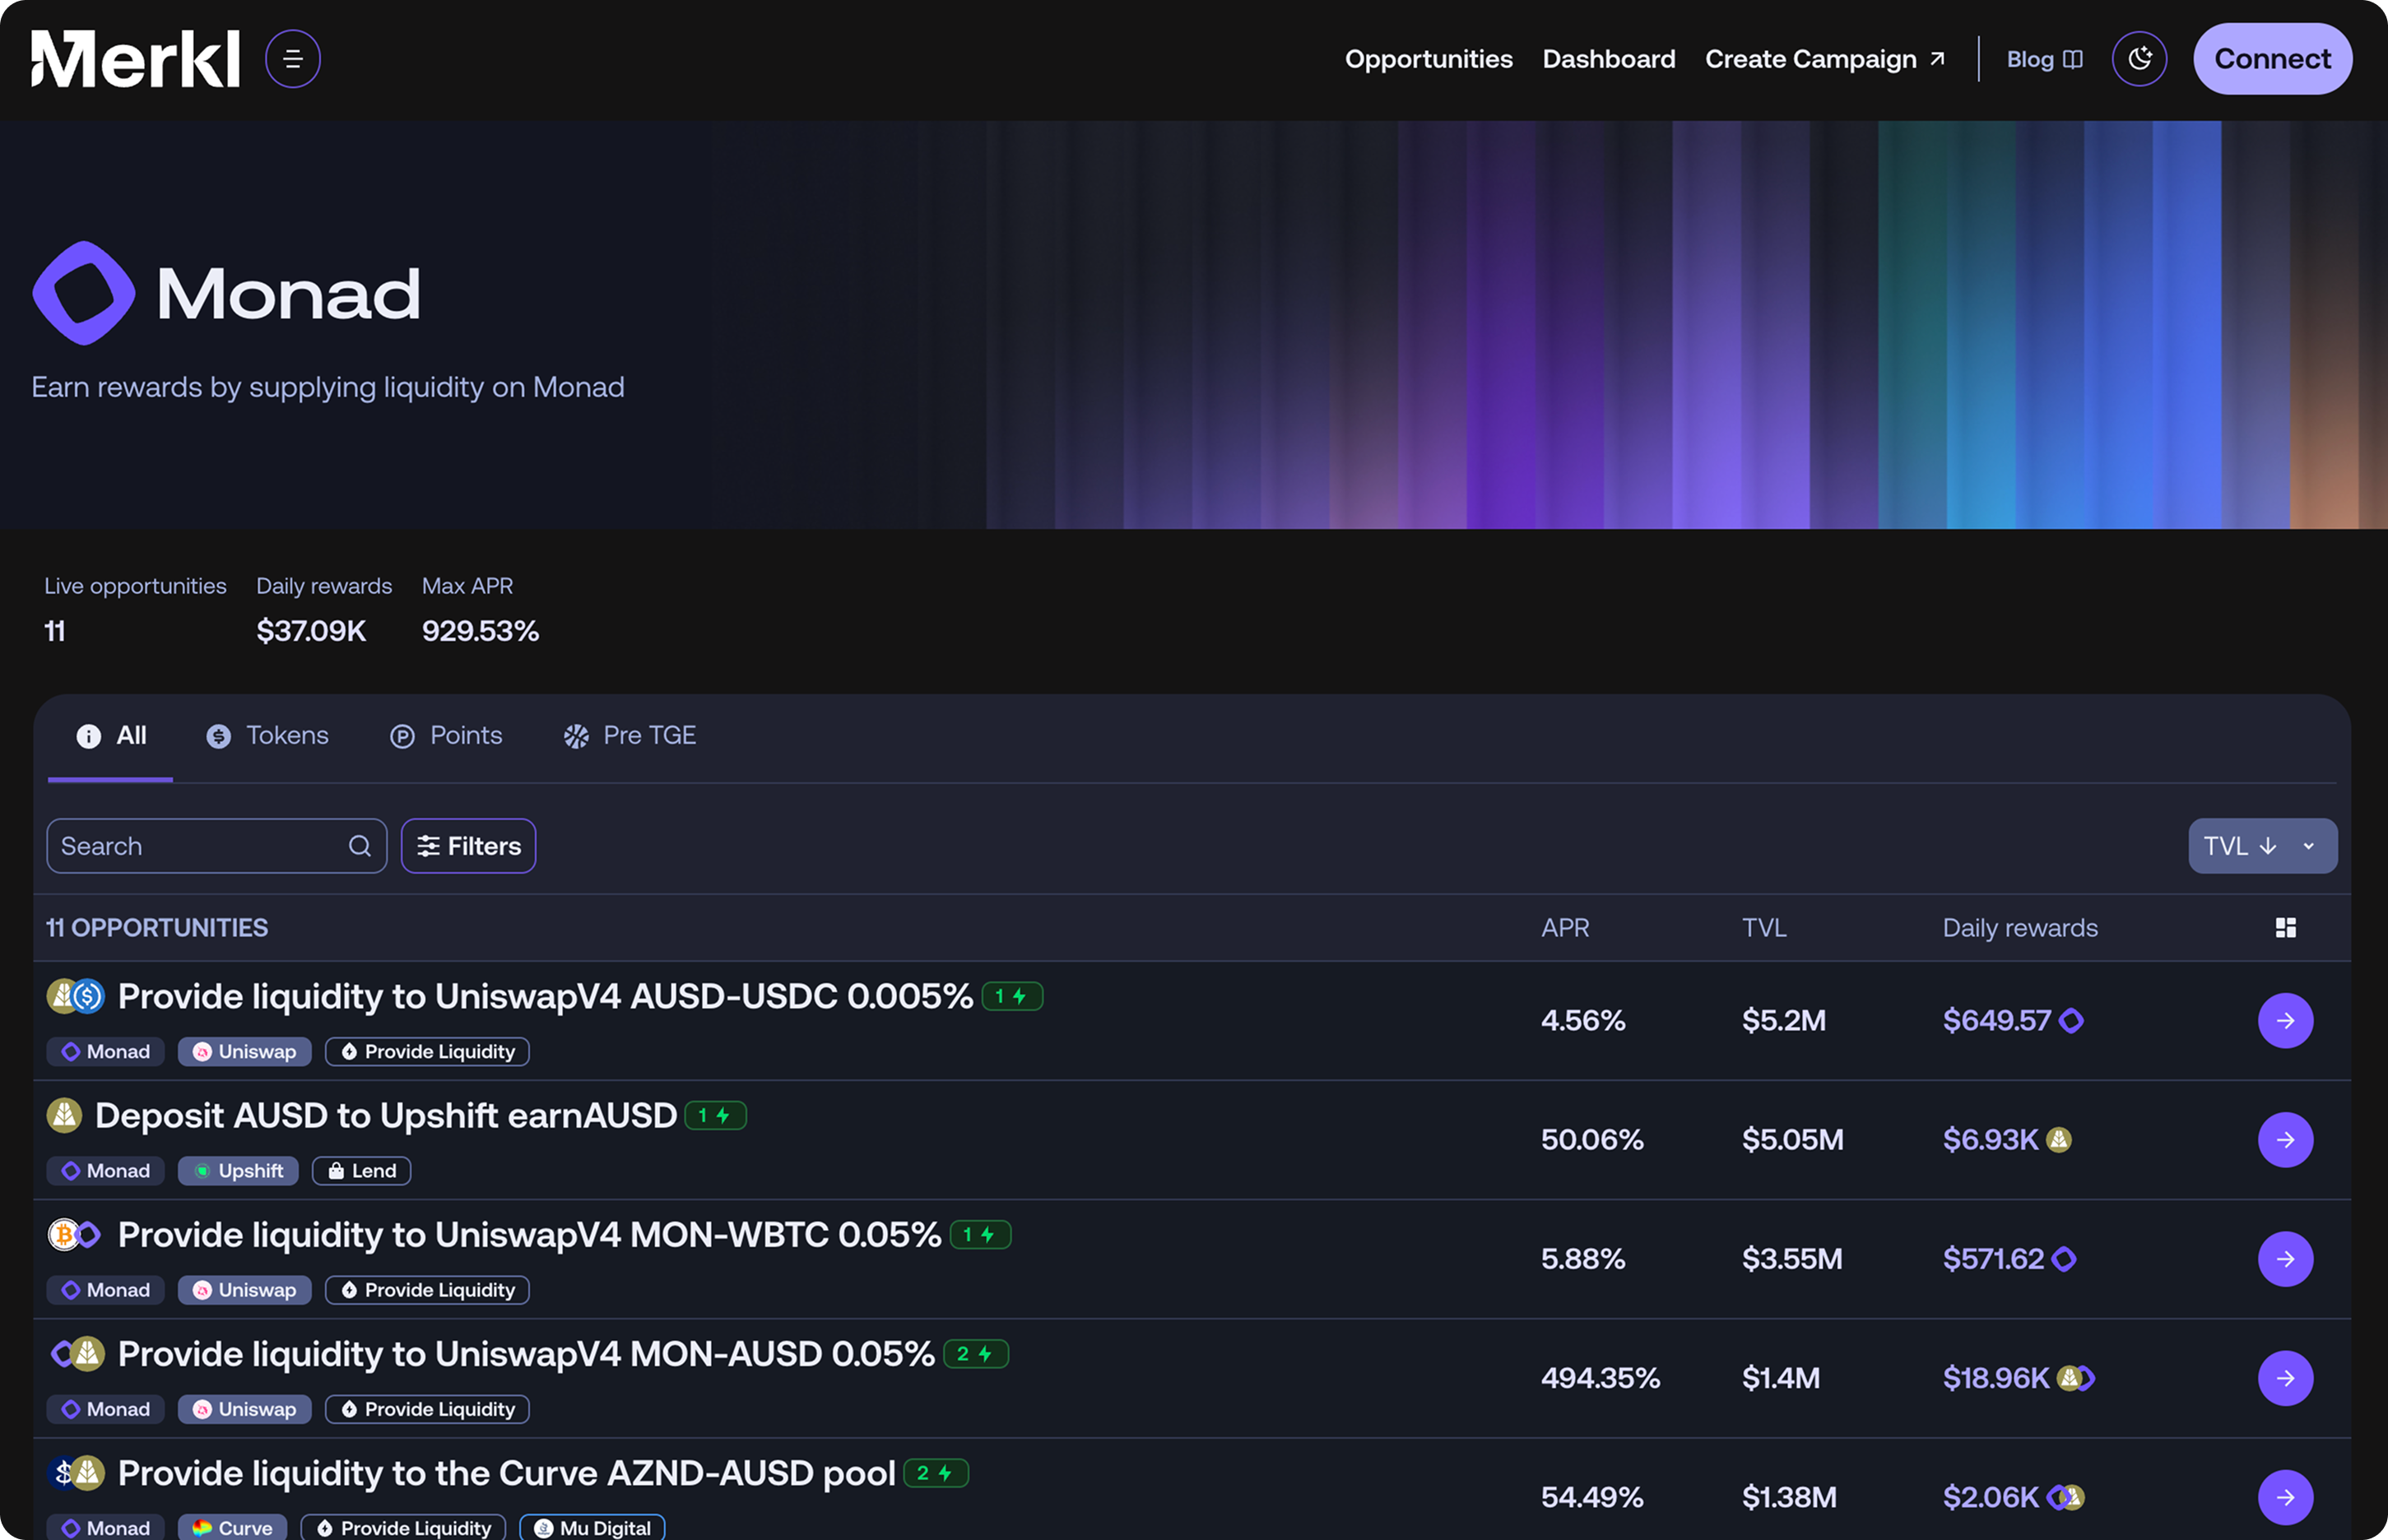The width and height of the screenshot is (2388, 1540).
Task: Toggle TVL sort direction arrow
Action: [x=2268, y=846]
